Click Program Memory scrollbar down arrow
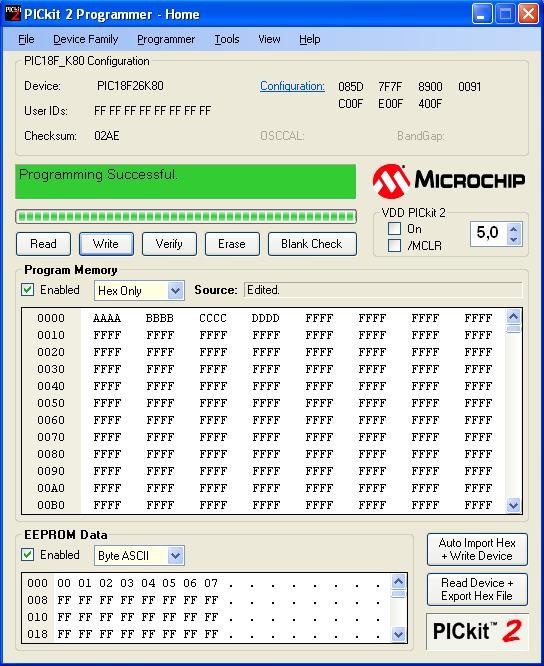Screen dimensions: 544x666 coord(513,505)
